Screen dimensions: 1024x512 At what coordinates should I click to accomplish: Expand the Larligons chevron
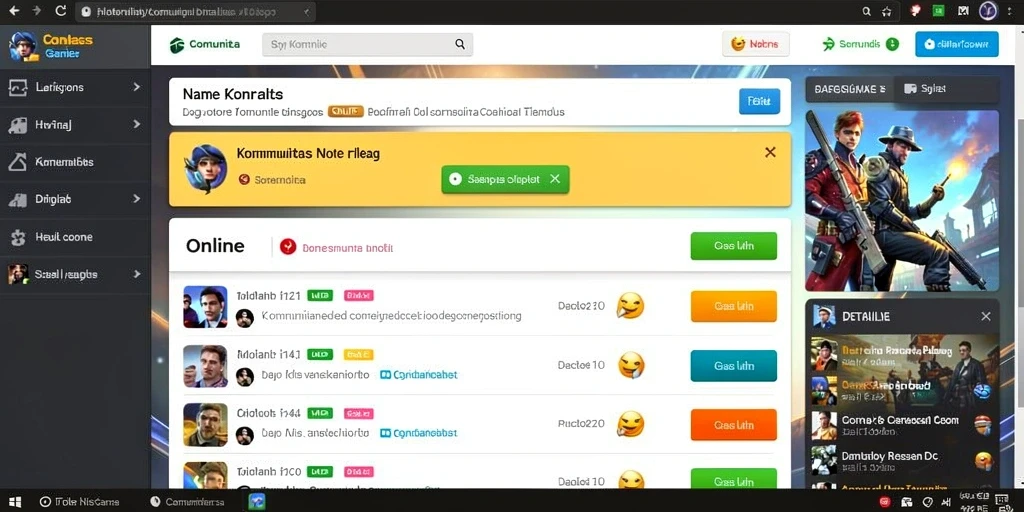tap(136, 86)
